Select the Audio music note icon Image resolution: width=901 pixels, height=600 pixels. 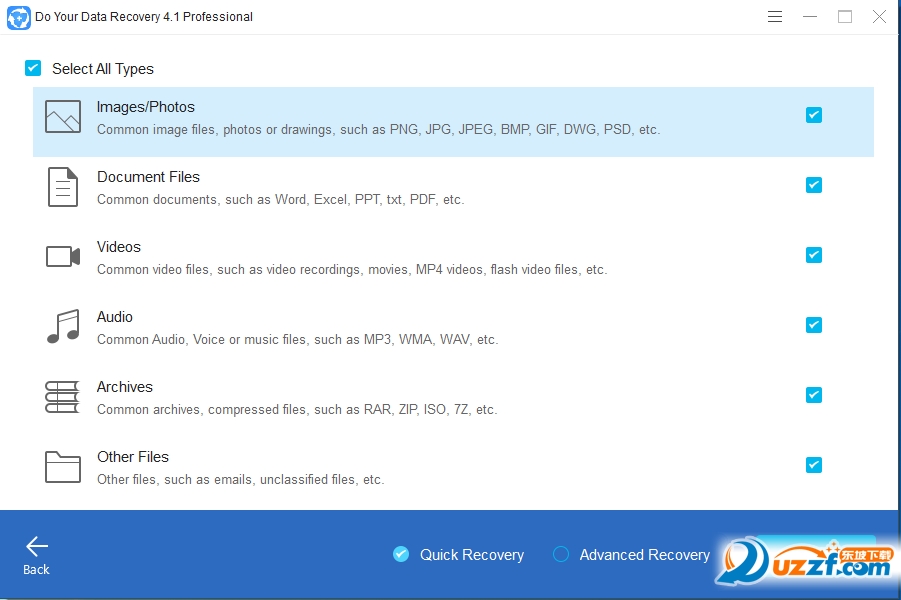[x=62, y=327]
